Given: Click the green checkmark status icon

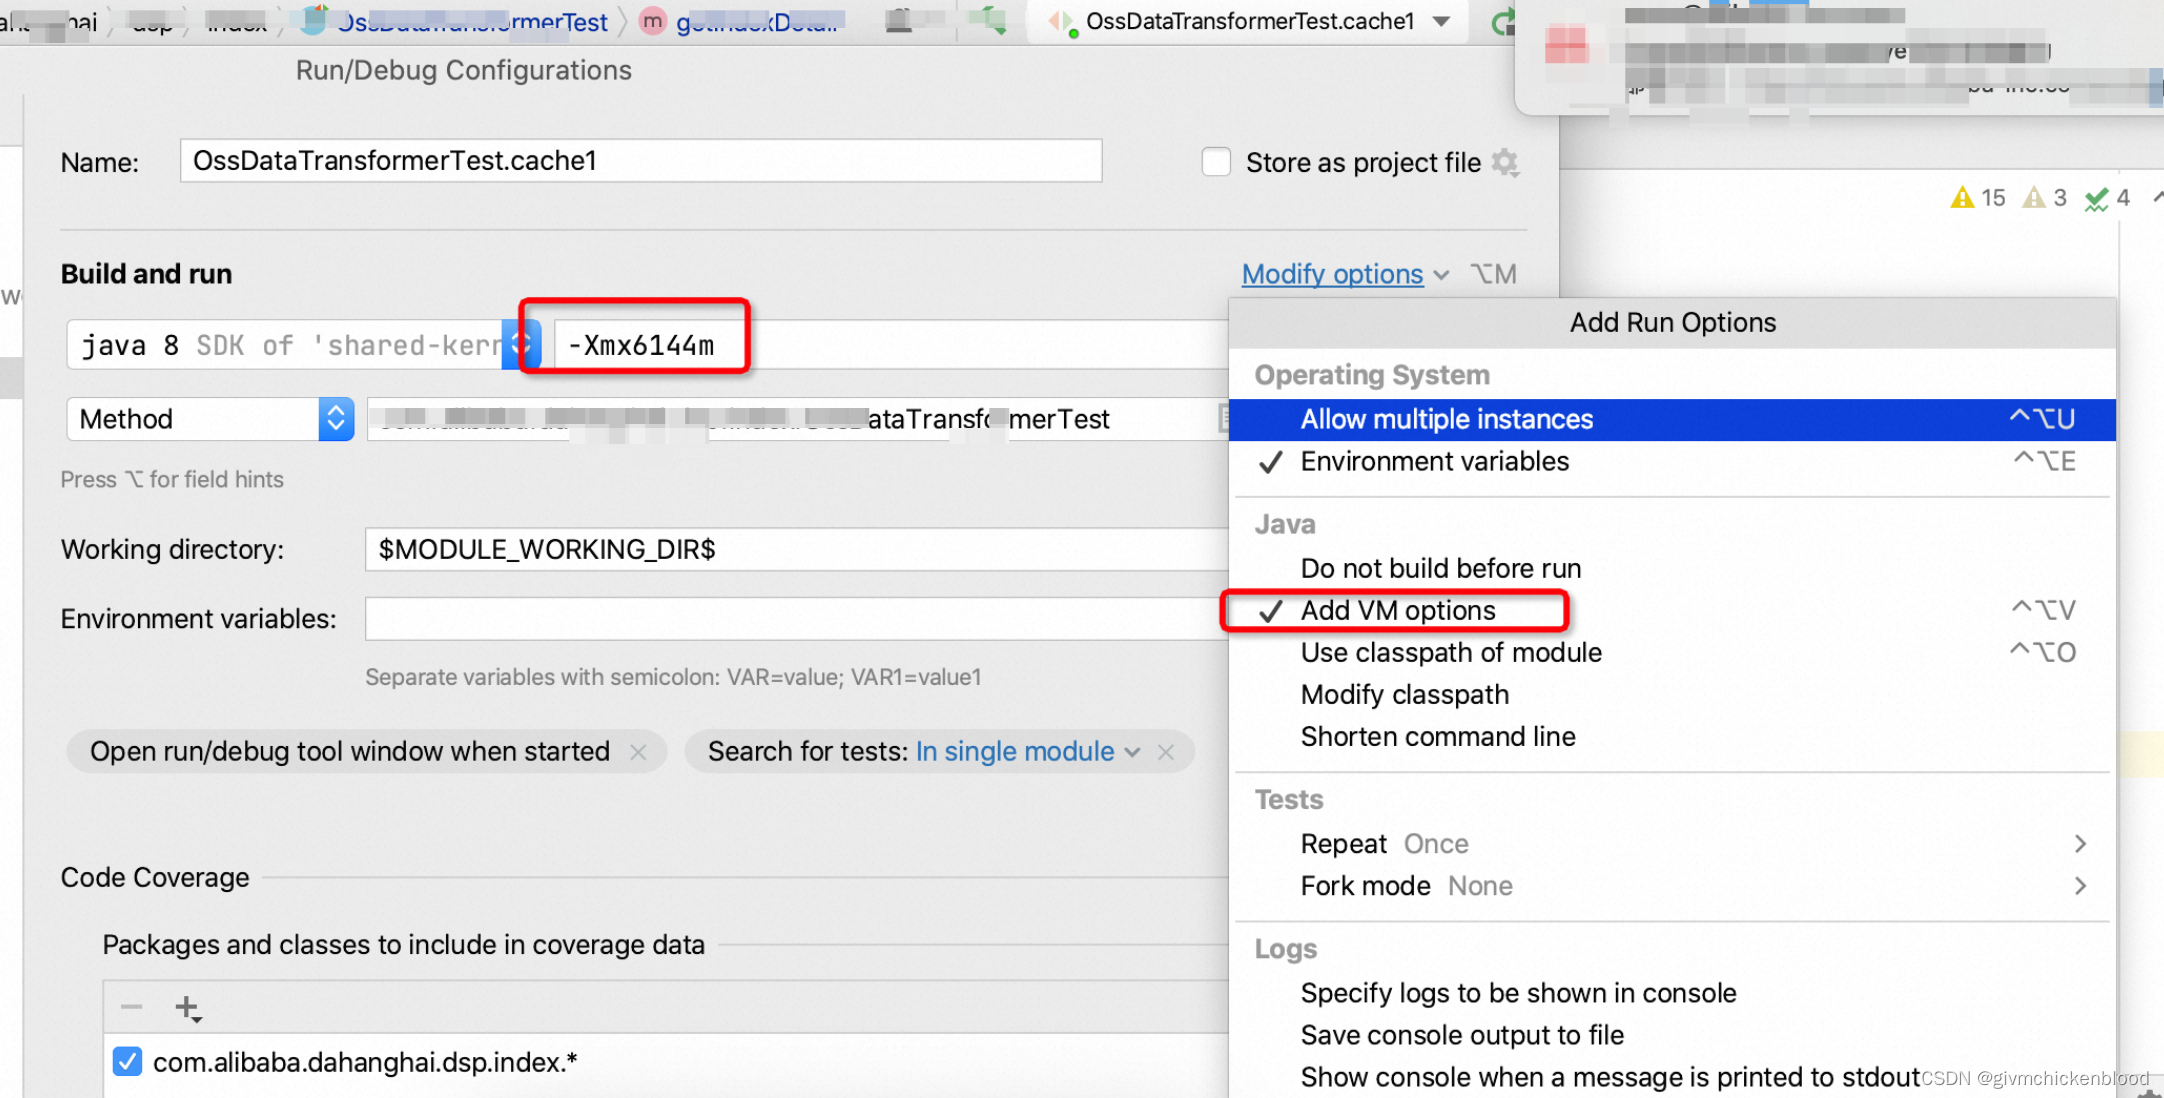Looking at the screenshot, I should [2093, 196].
